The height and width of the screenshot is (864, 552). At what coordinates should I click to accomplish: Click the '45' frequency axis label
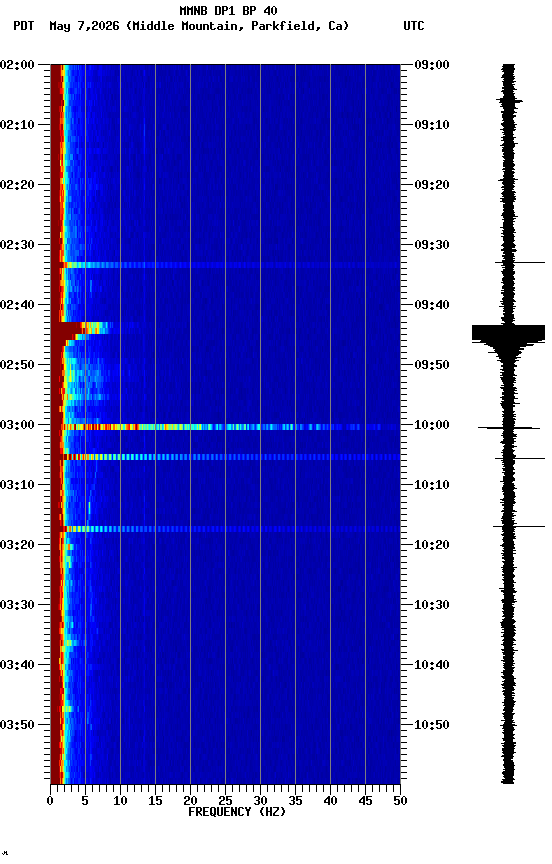pos(365,801)
